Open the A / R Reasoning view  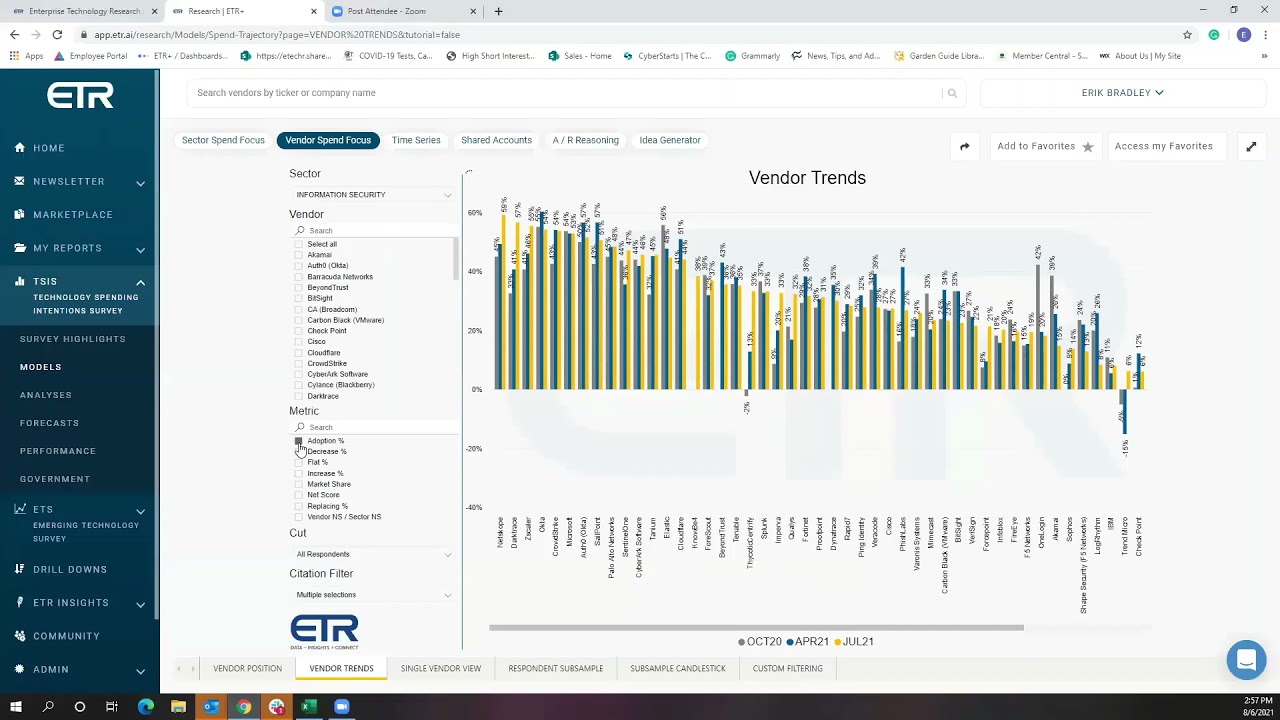tap(585, 140)
